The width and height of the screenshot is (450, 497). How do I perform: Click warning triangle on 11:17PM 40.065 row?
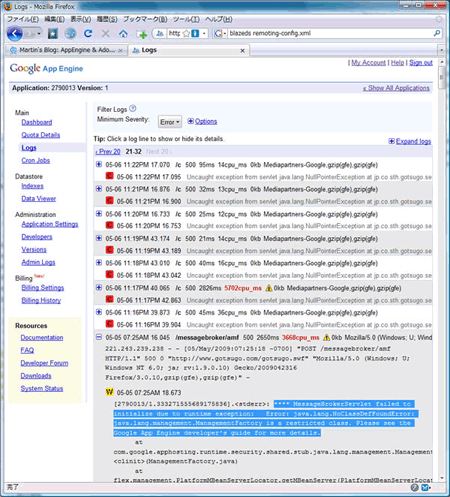coord(269,288)
